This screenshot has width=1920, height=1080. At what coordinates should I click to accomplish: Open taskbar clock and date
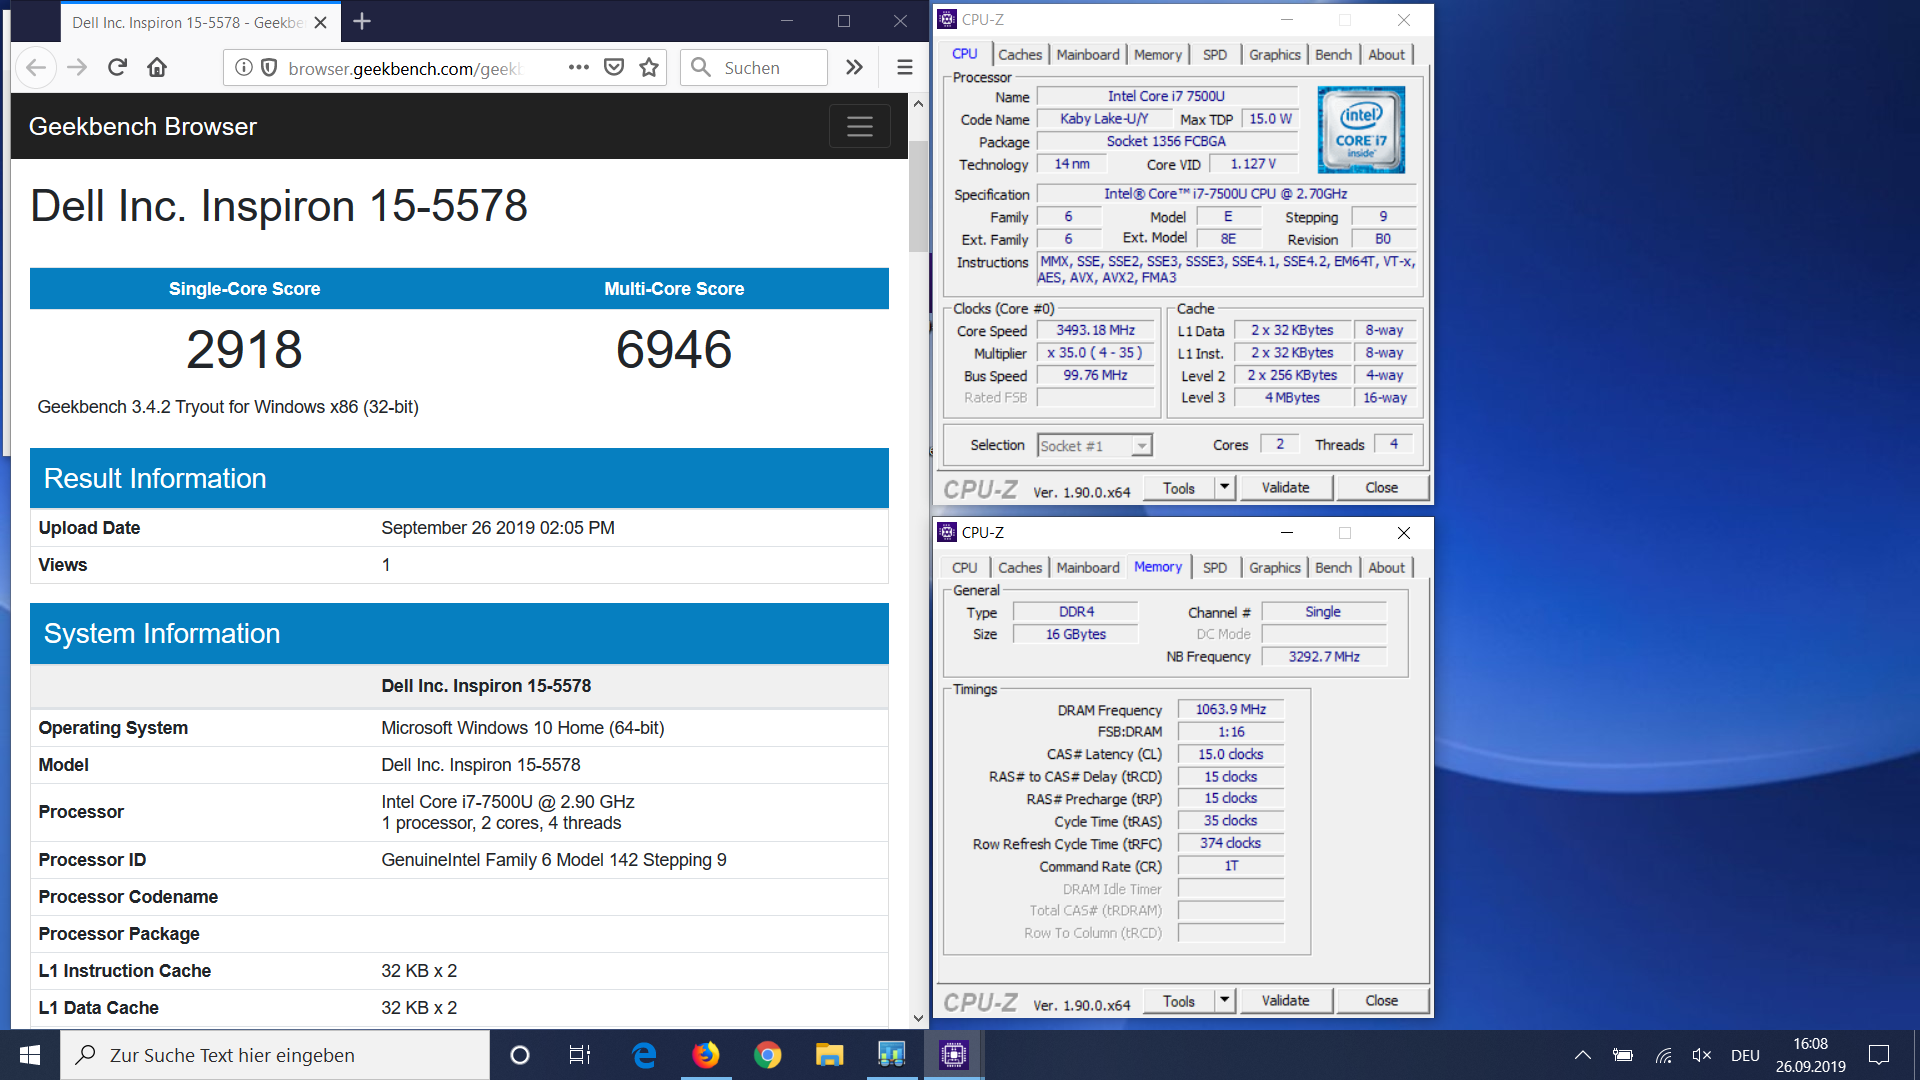(x=1811, y=1055)
